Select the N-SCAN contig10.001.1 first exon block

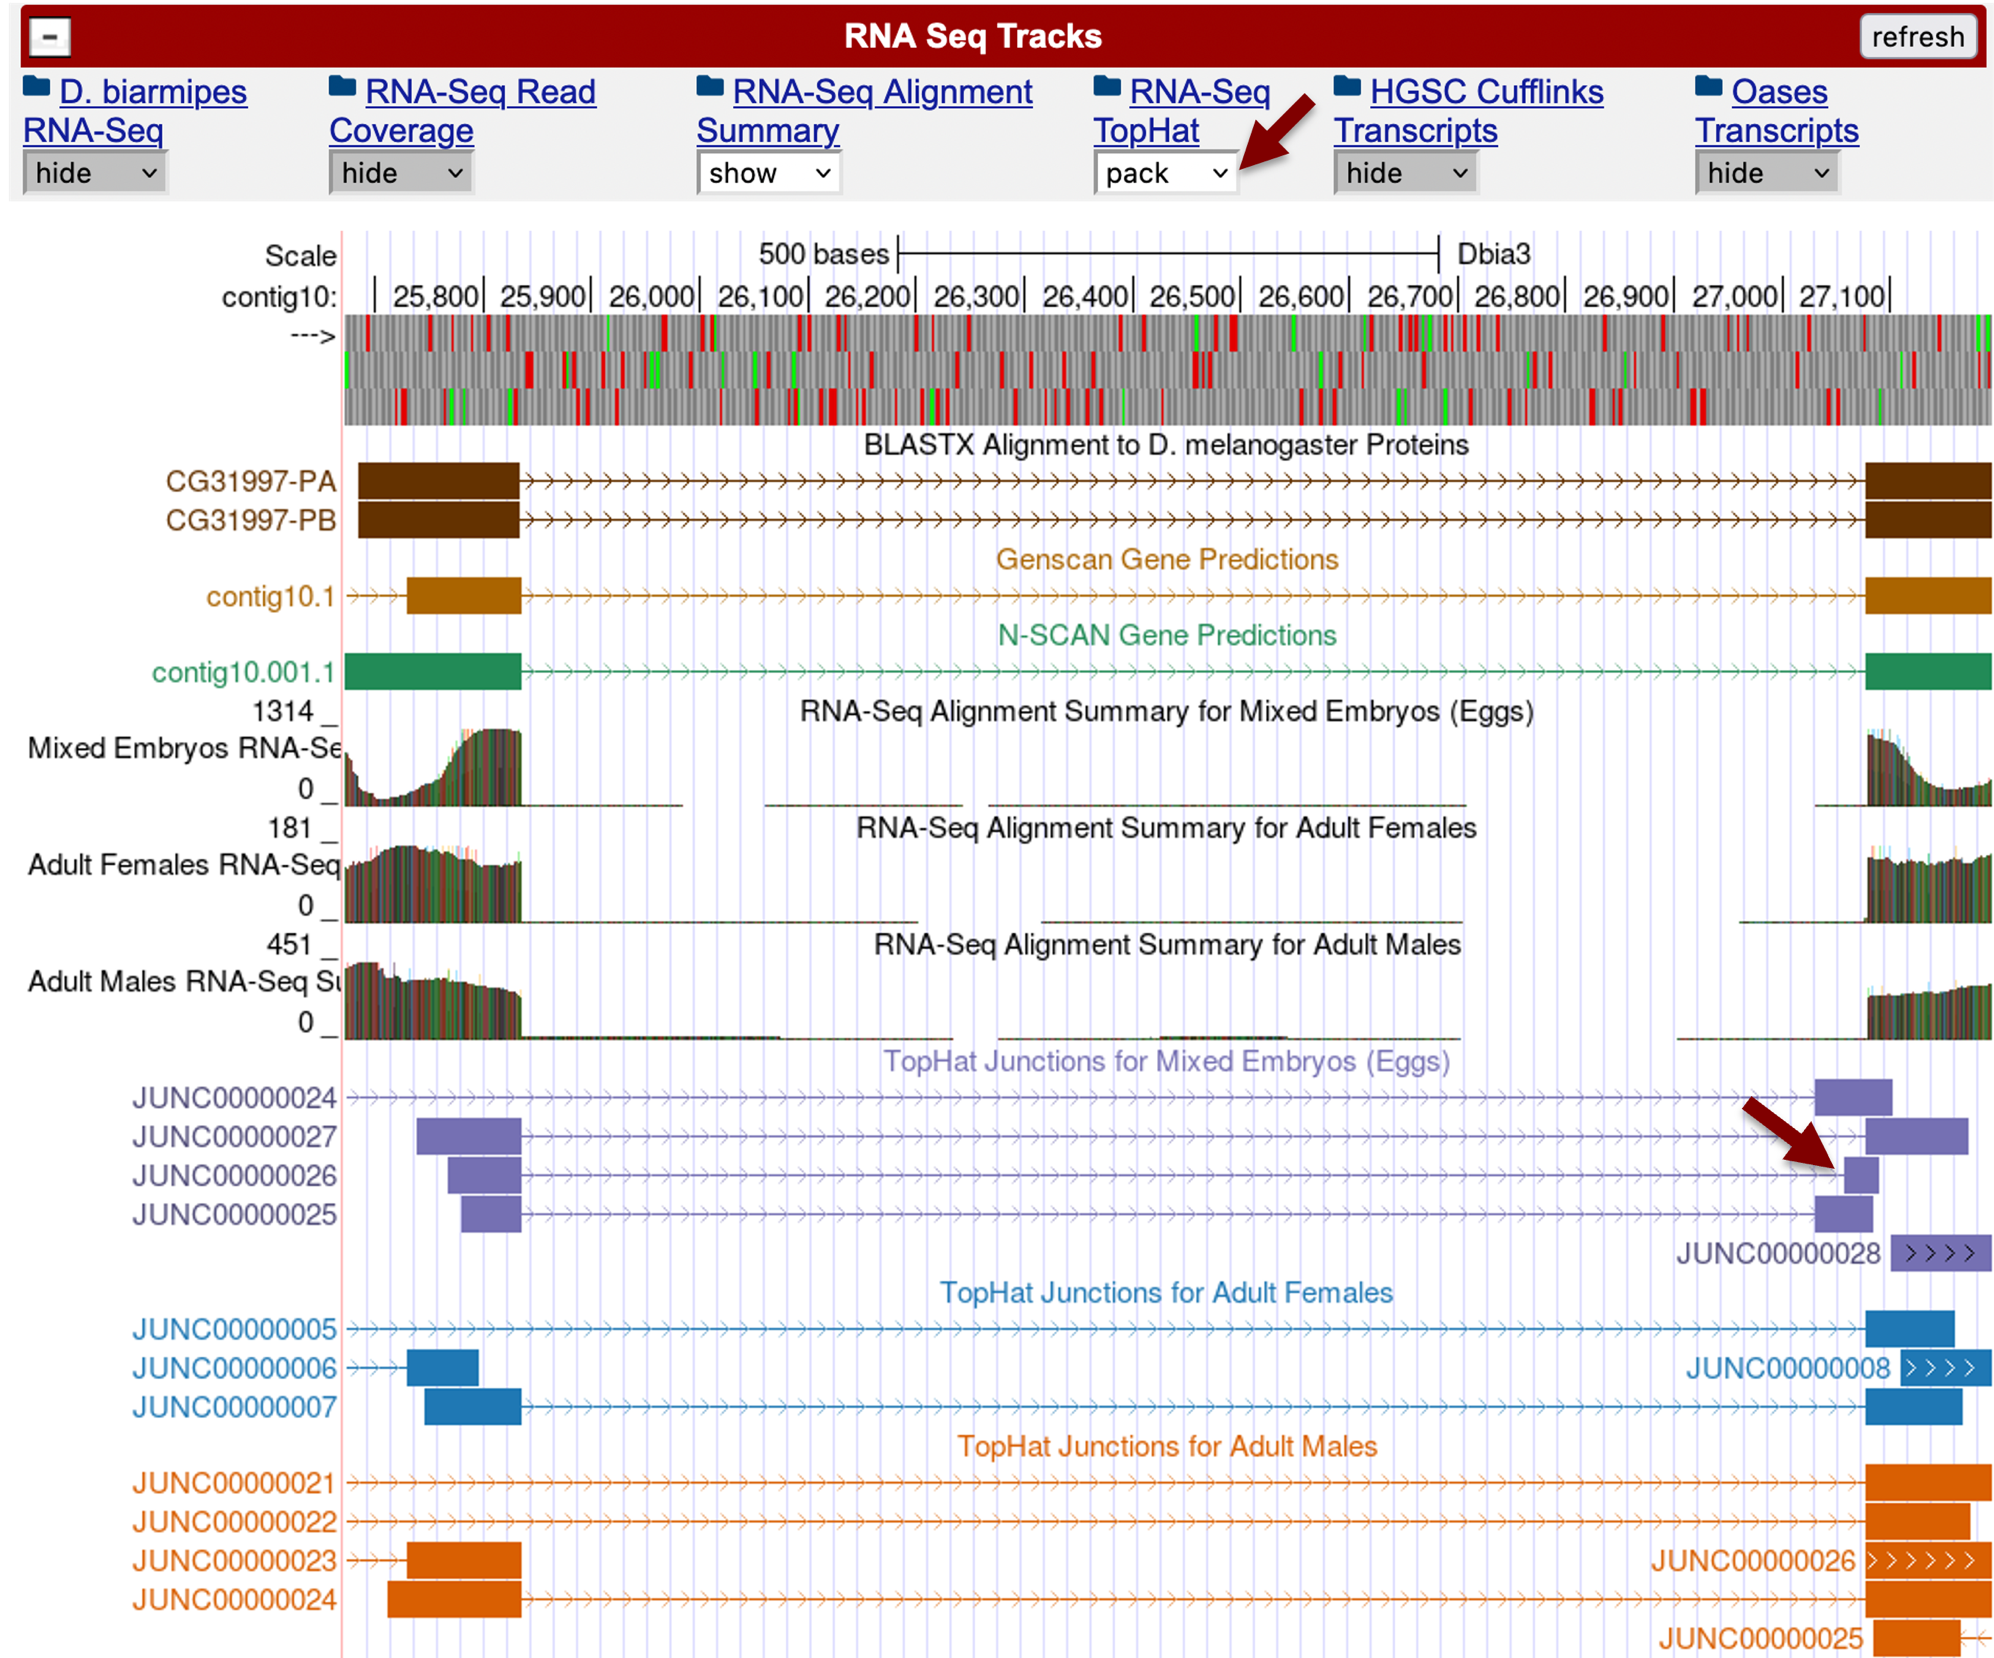point(433,671)
